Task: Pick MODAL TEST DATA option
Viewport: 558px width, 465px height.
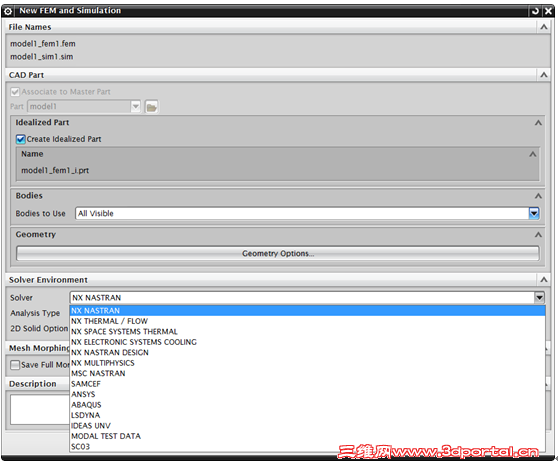Action: 307,436
